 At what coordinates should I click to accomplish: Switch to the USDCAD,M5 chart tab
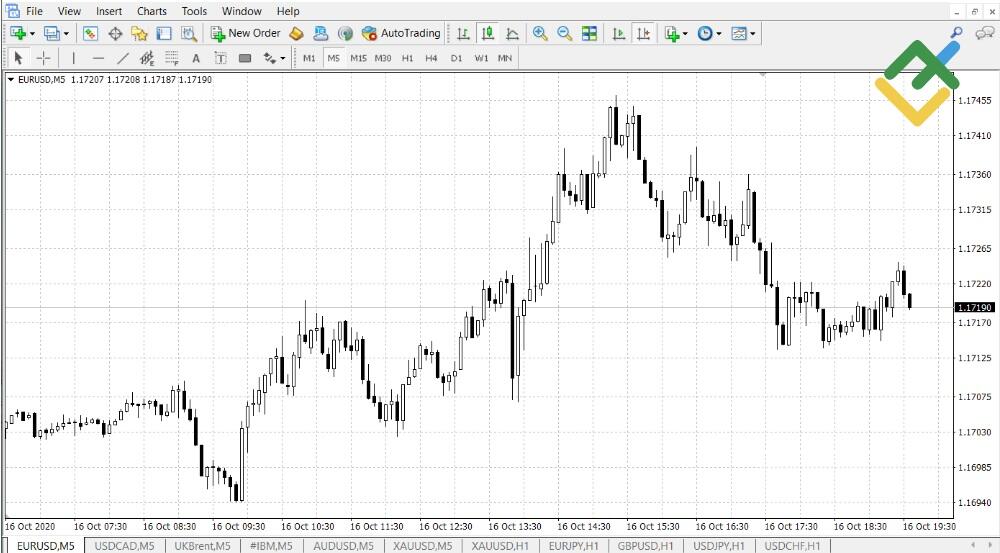click(124, 546)
